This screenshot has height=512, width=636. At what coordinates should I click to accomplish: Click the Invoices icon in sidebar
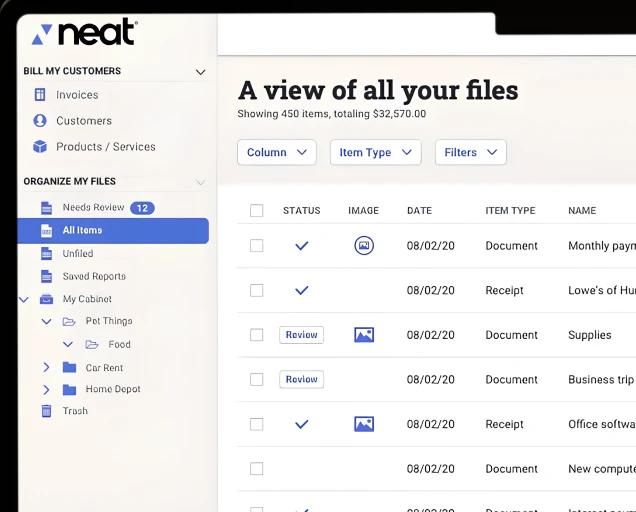click(x=40, y=95)
